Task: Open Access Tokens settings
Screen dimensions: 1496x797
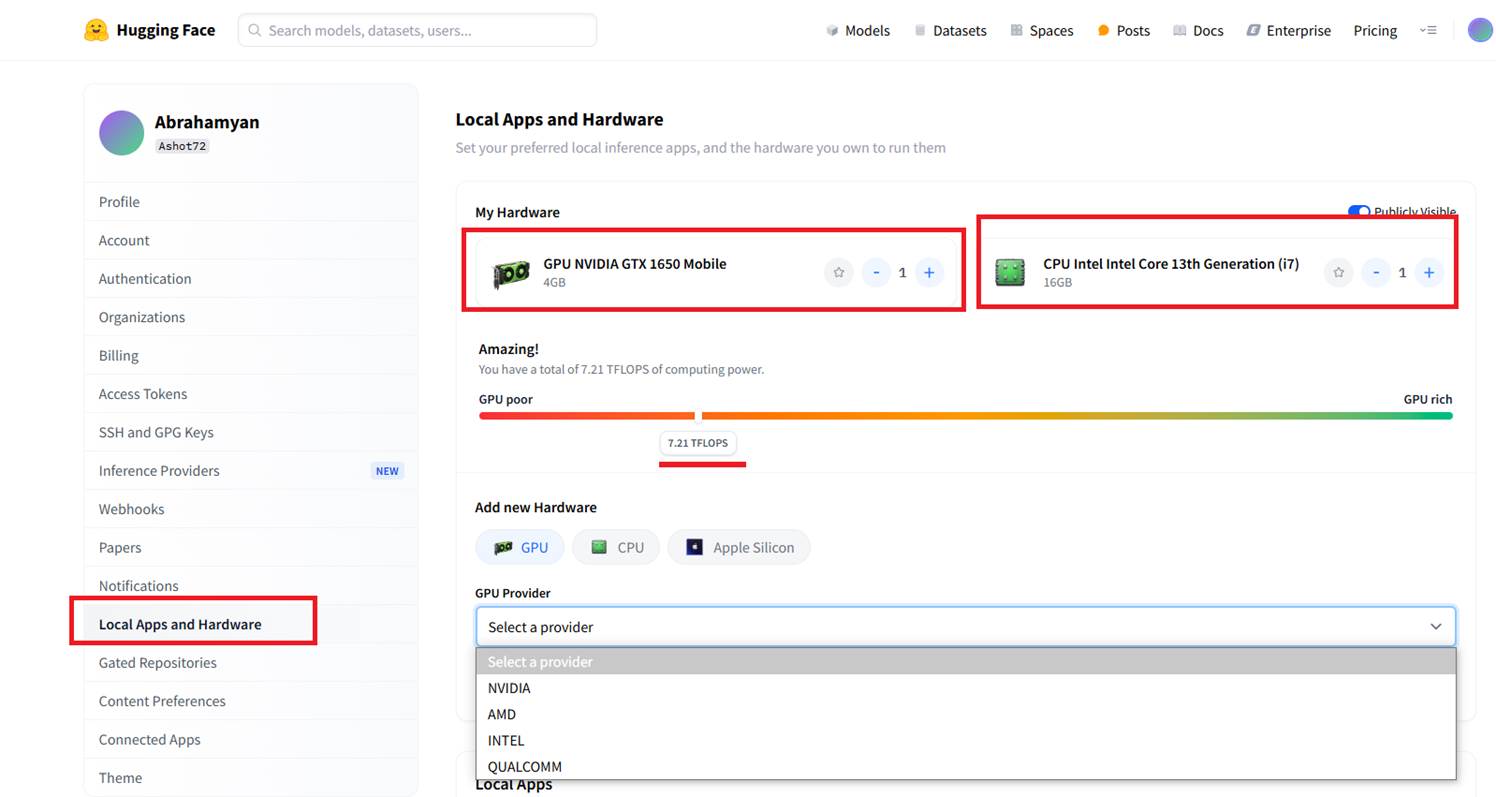Action: point(250,394)
